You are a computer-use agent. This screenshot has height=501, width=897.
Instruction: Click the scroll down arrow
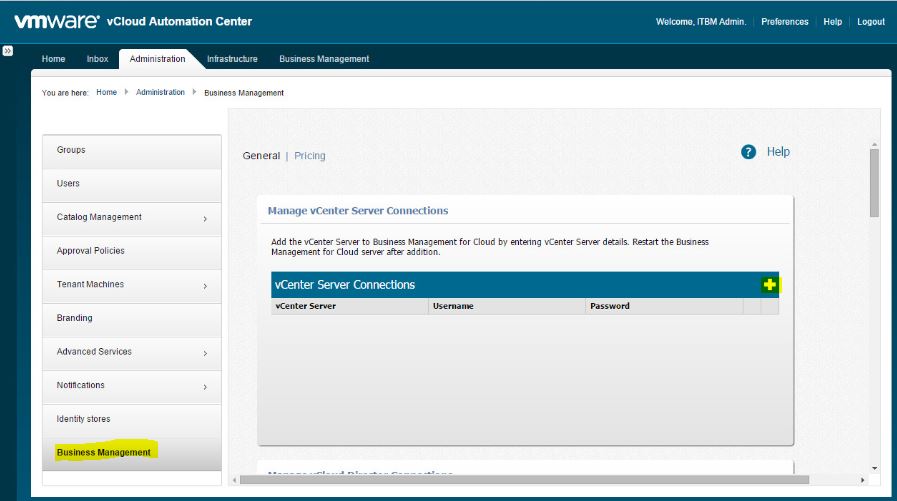pyautogui.click(x=874, y=468)
